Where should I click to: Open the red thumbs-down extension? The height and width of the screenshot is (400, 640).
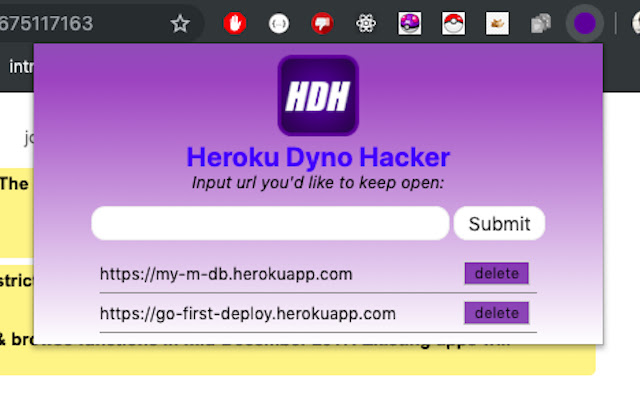click(322, 23)
